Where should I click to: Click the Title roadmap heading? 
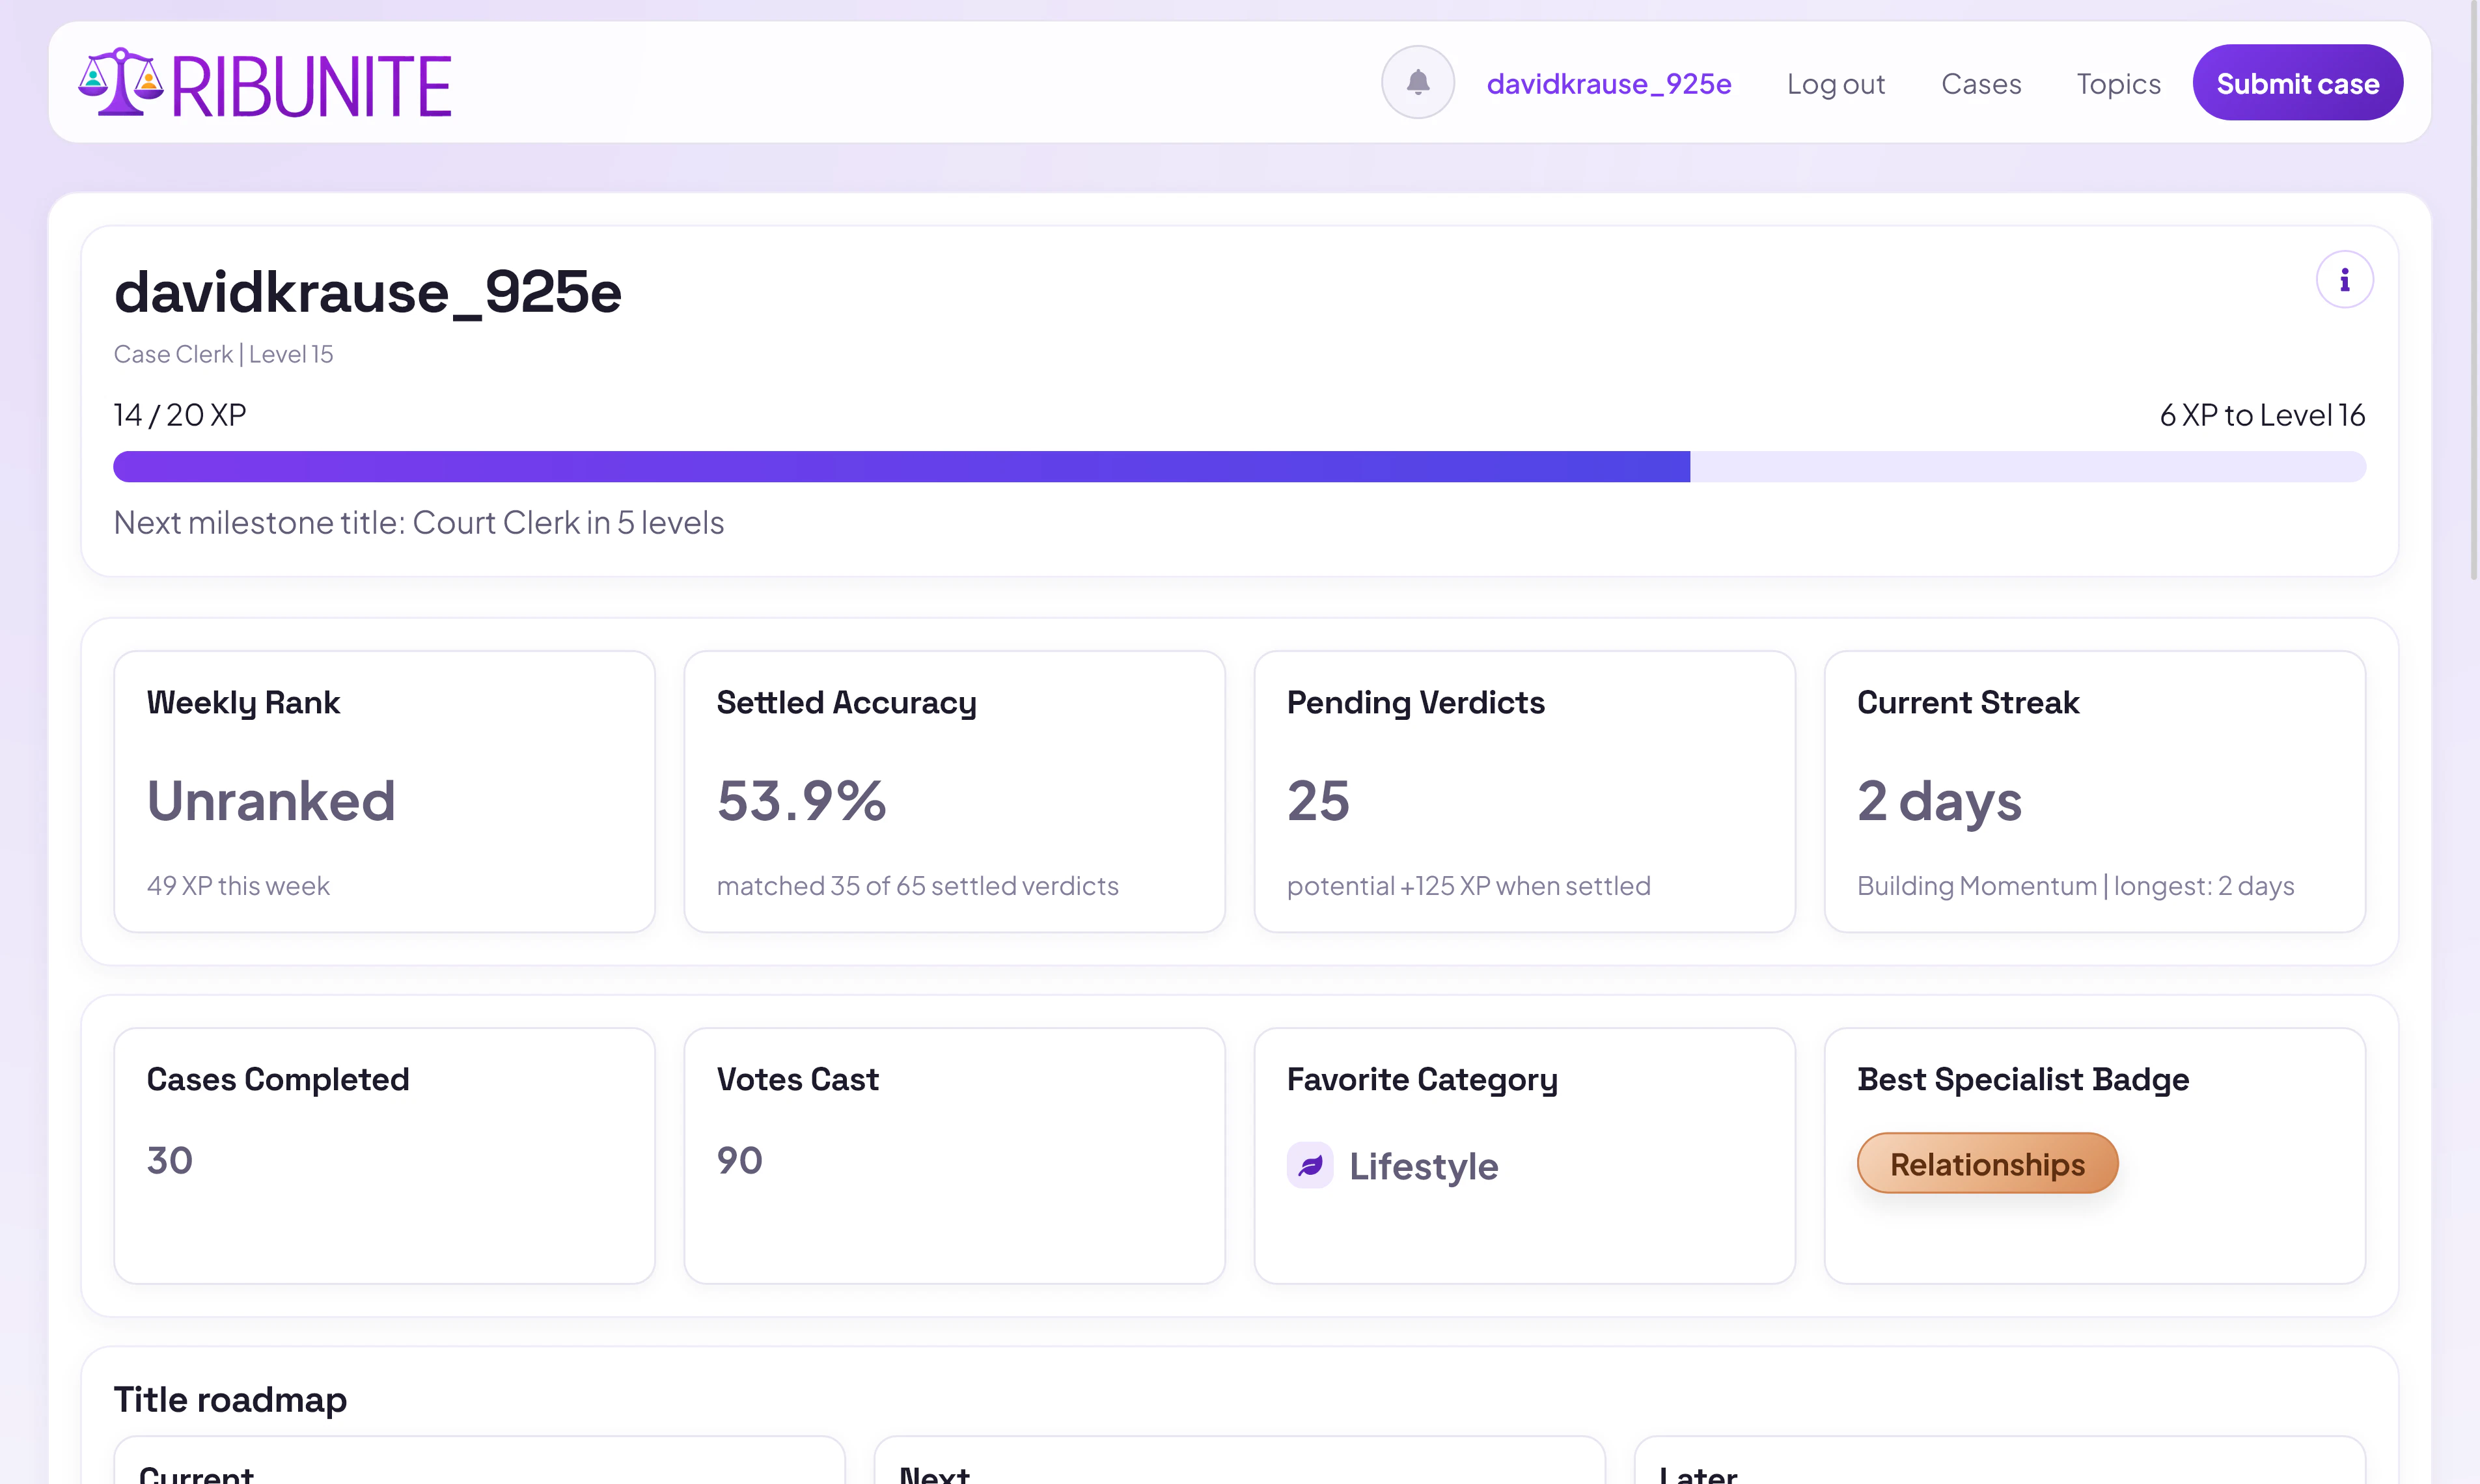coord(230,1399)
